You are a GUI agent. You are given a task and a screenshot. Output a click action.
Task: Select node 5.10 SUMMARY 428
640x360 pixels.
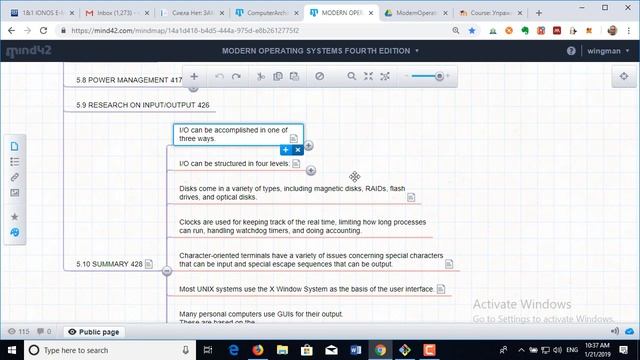pyautogui.click(x=109, y=264)
